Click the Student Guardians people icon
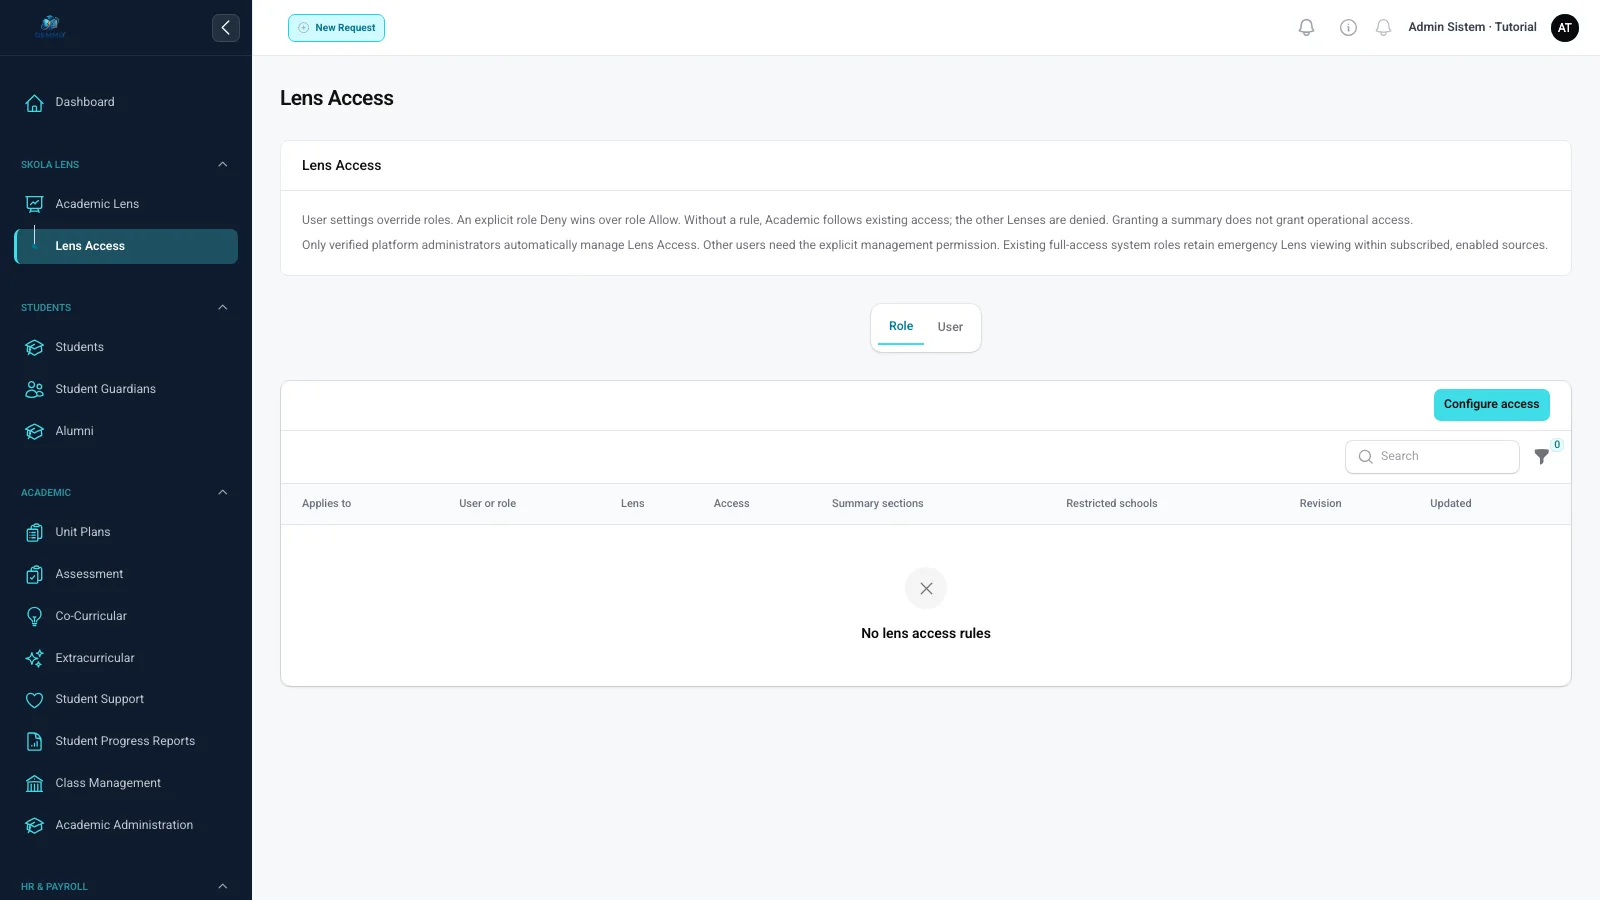1600x900 pixels. tap(34, 389)
